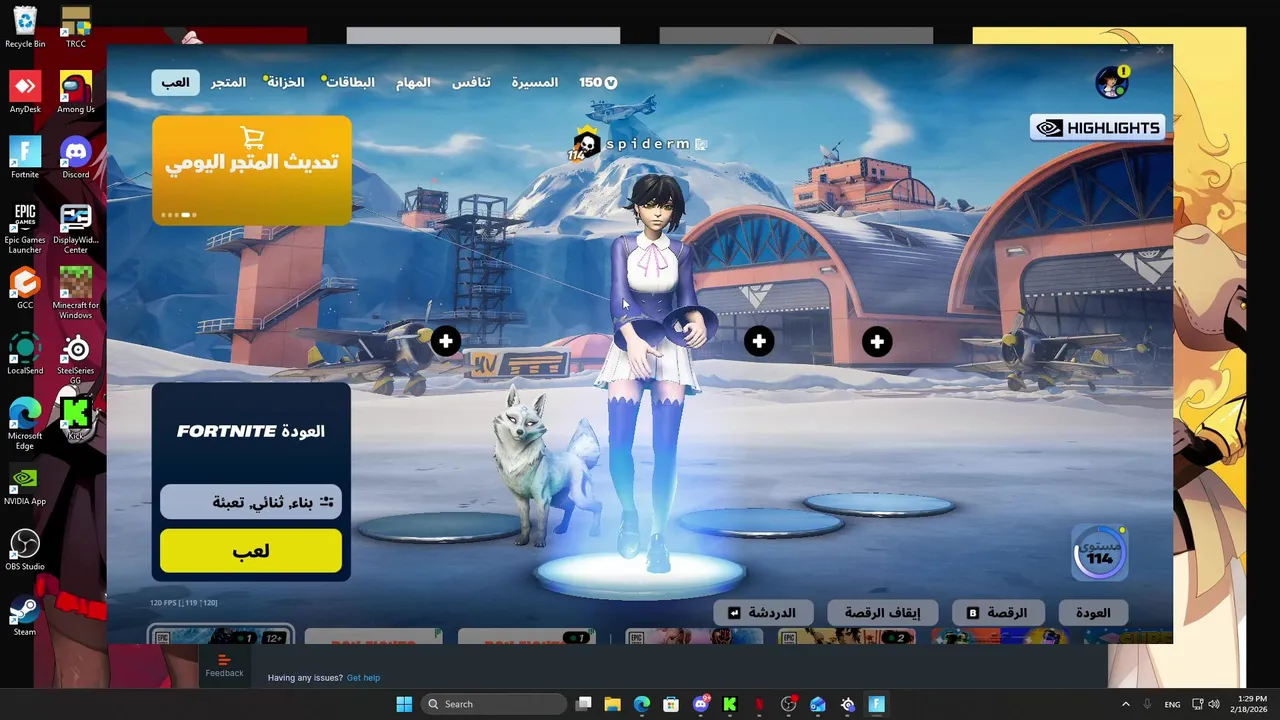Open the البطاقات (Passes) tab
Viewport: 1280px width, 720px height.
[x=350, y=82]
